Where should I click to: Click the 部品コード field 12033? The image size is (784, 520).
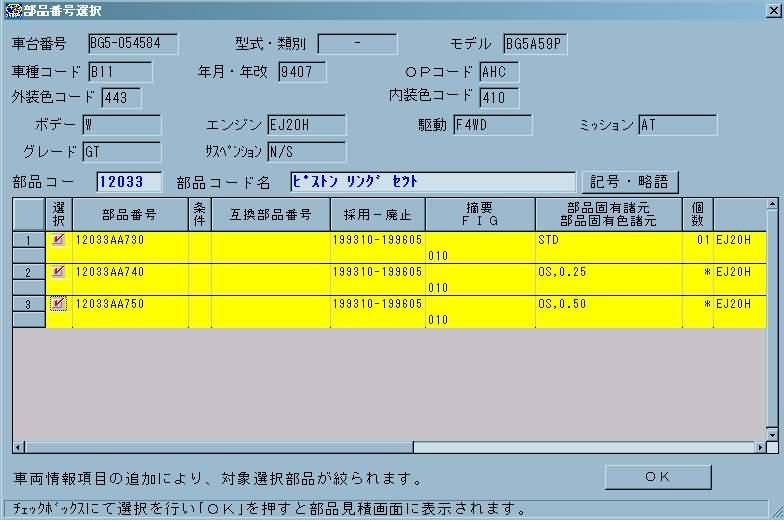(129, 182)
